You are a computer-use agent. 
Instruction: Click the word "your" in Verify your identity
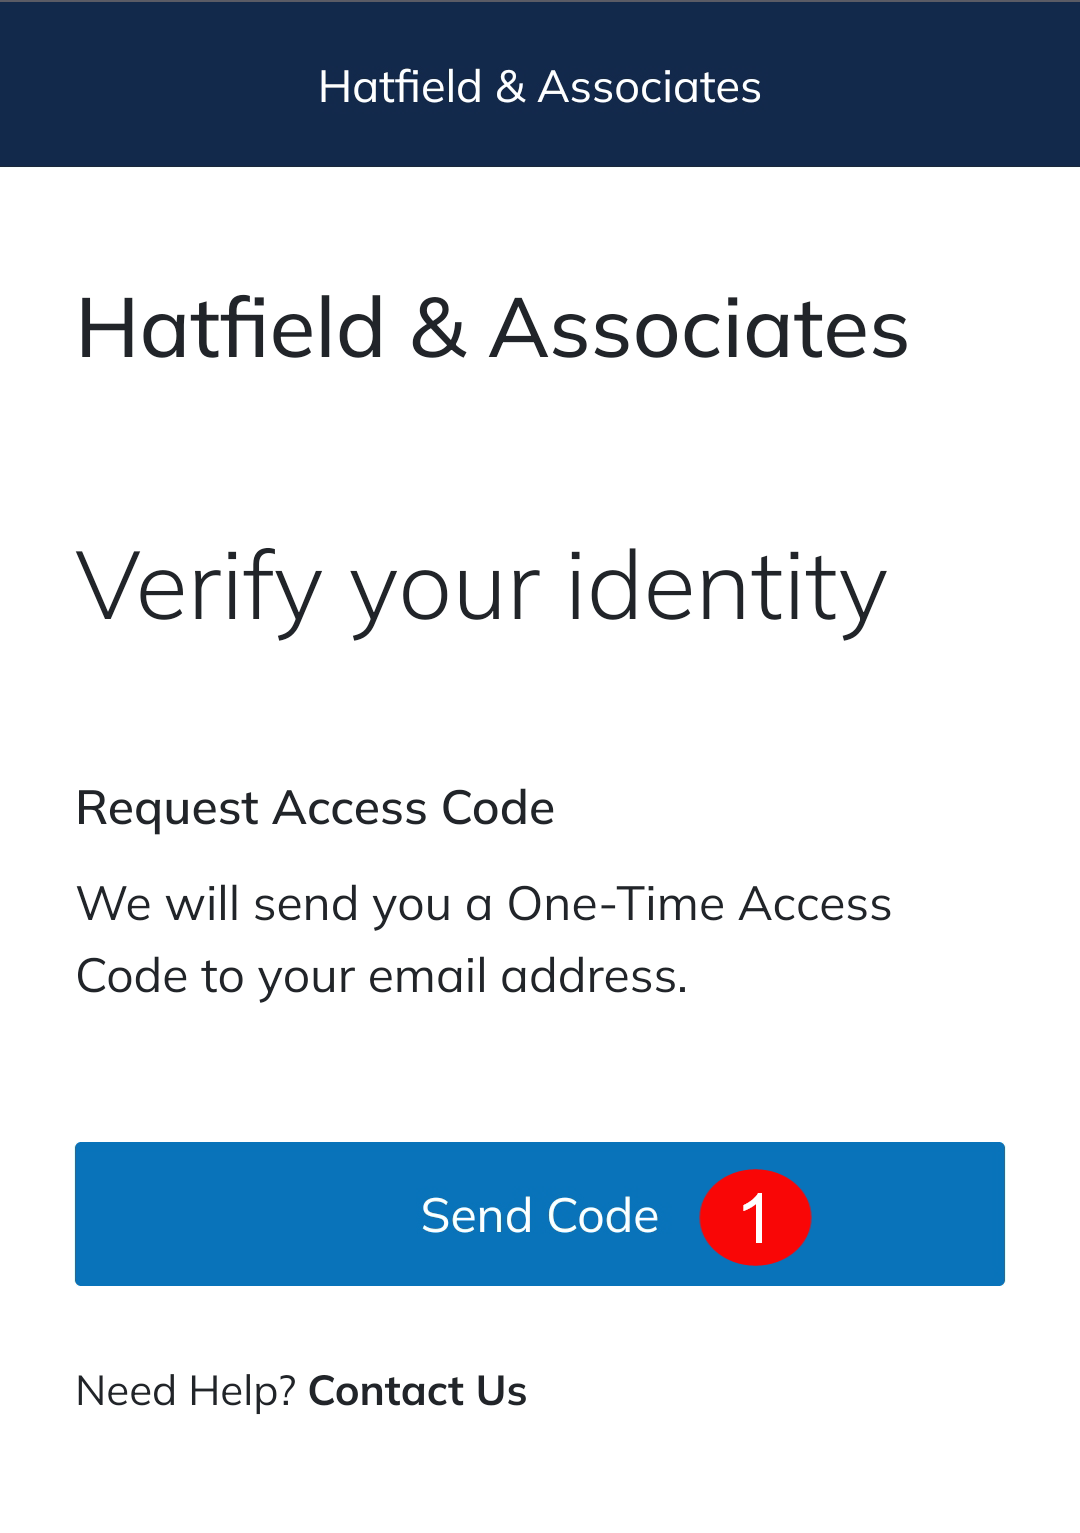444,592
